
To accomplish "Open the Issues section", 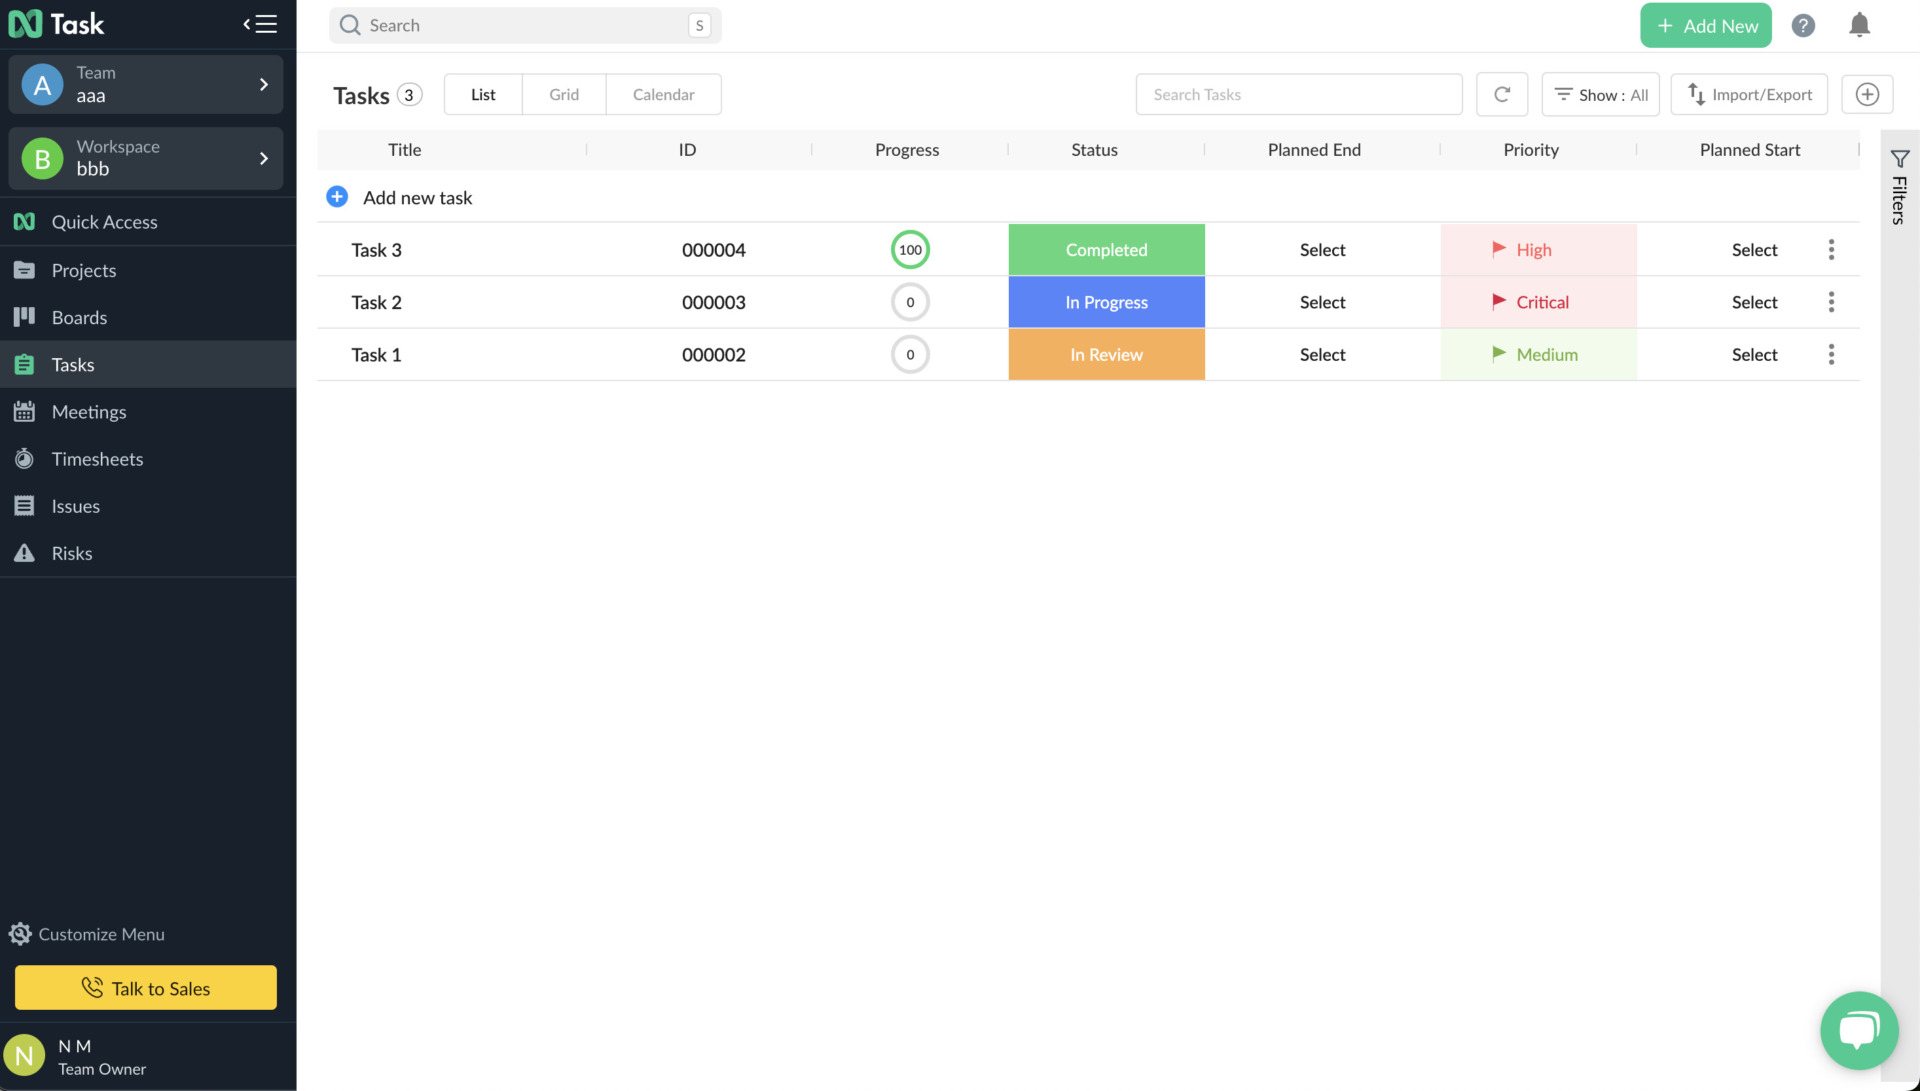I will click(x=75, y=505).
